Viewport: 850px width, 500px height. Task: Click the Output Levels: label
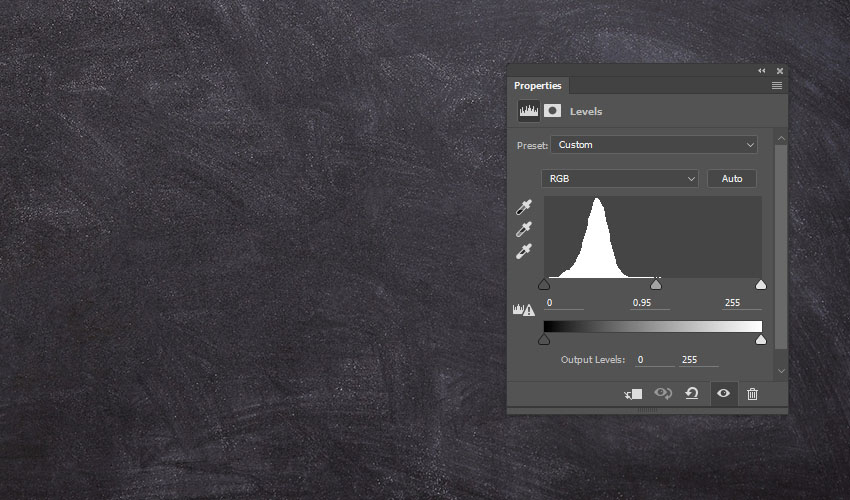[x=593, y=360]
